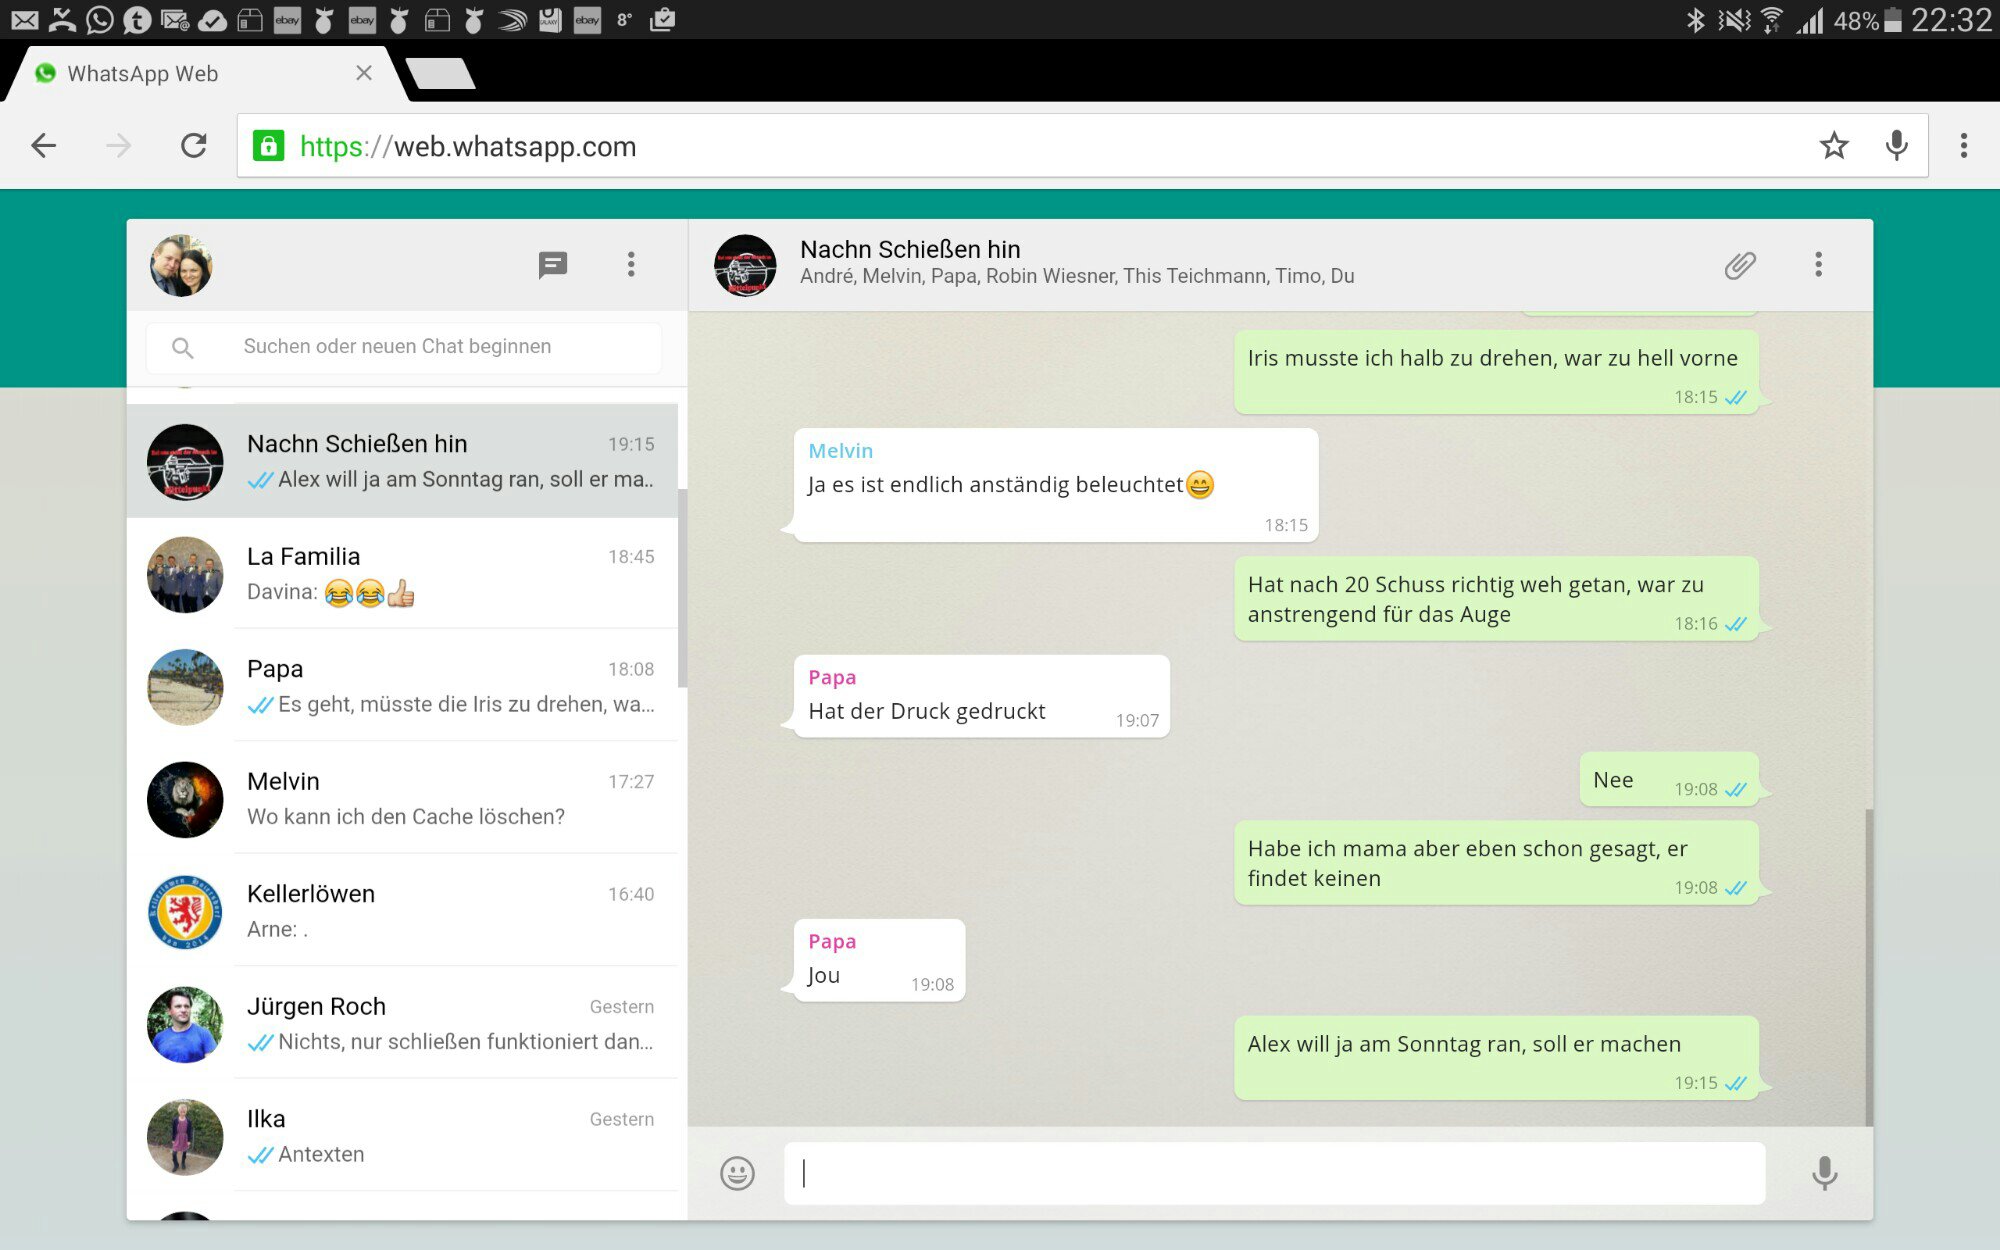
Task: Open Chrome three-dot menu
Action: (1964, 146)
